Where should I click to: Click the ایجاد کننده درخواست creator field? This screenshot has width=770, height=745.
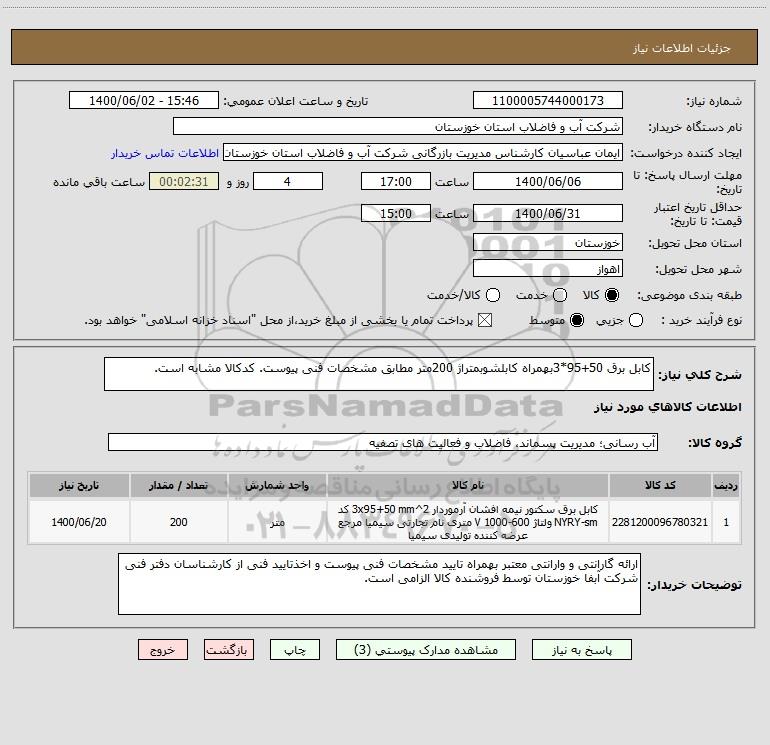click(423, 152)
